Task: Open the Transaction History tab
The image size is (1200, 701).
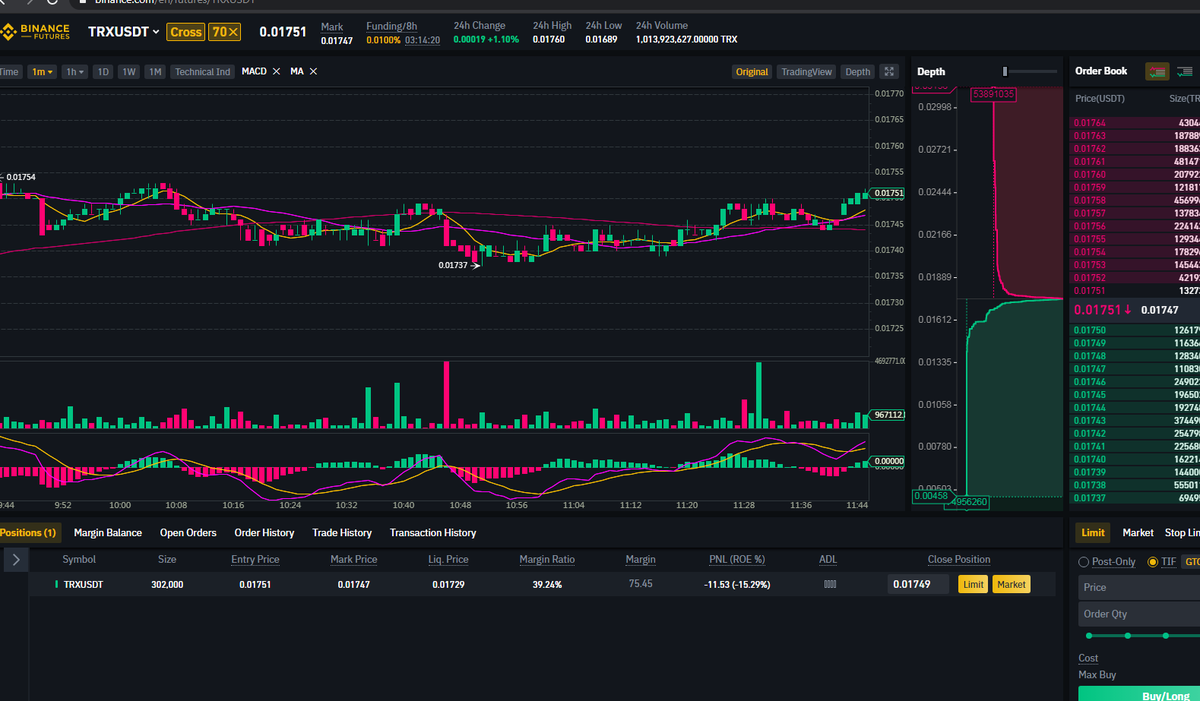Action: [433, 533]
